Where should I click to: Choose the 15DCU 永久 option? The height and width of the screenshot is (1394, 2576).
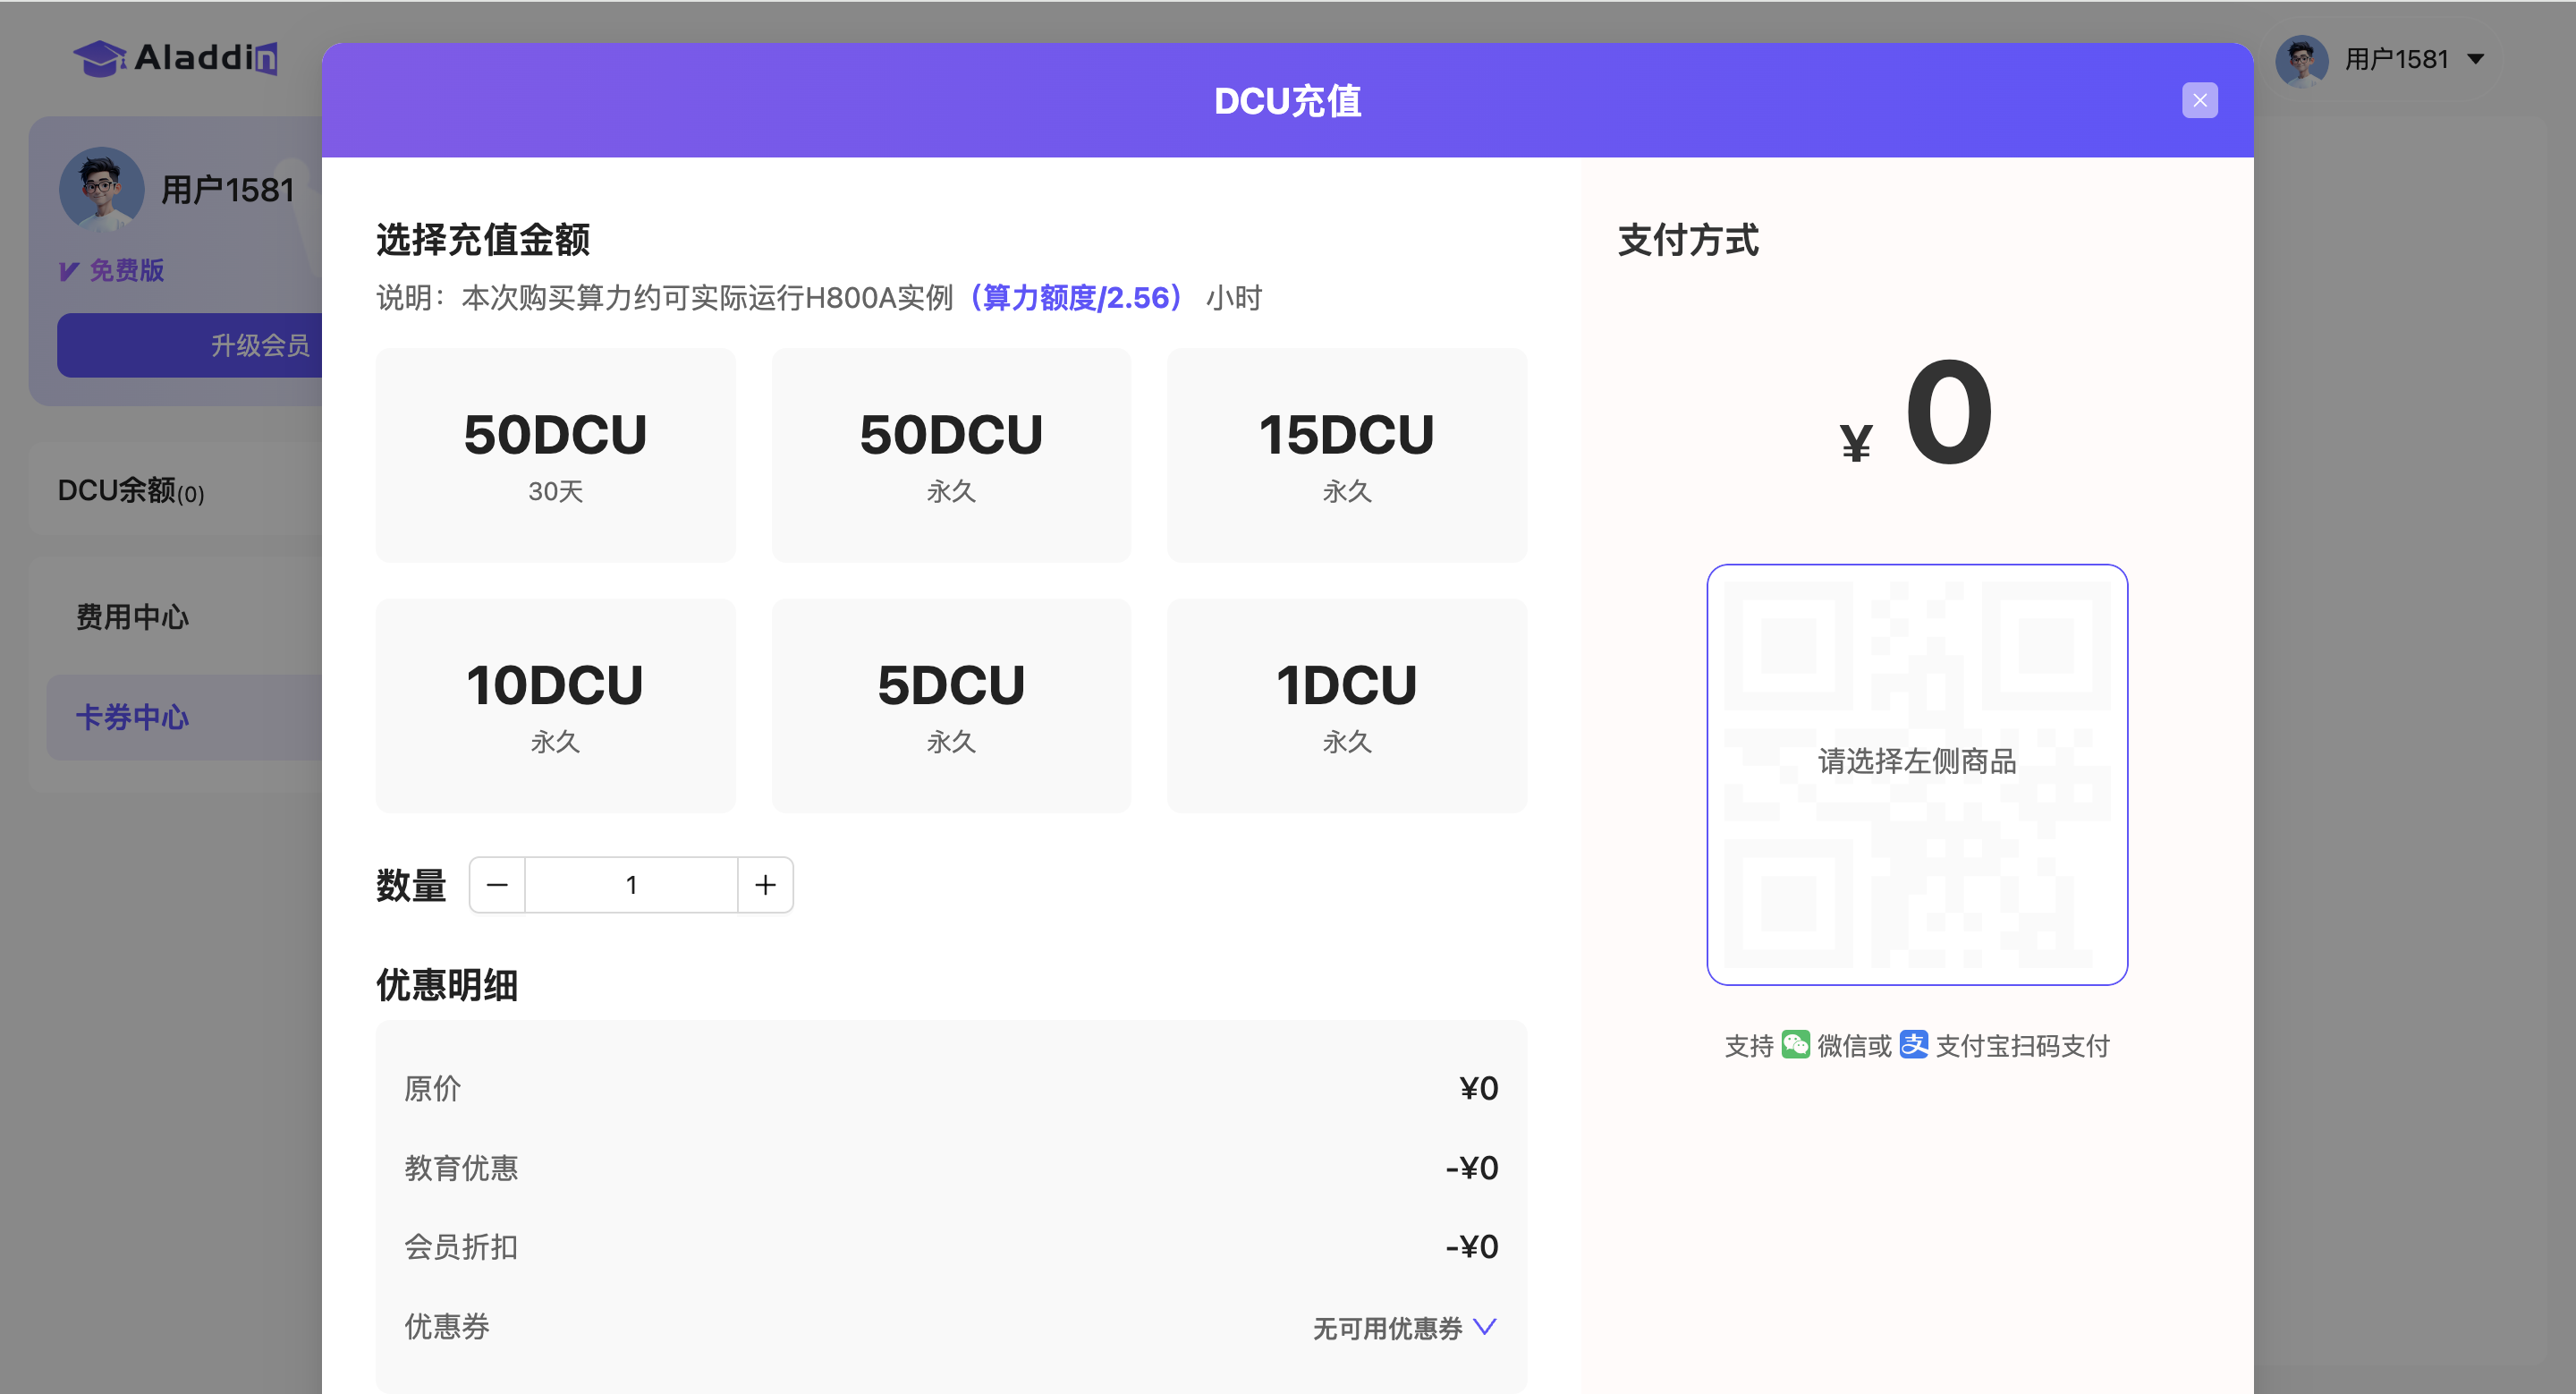pos(1346,455)
